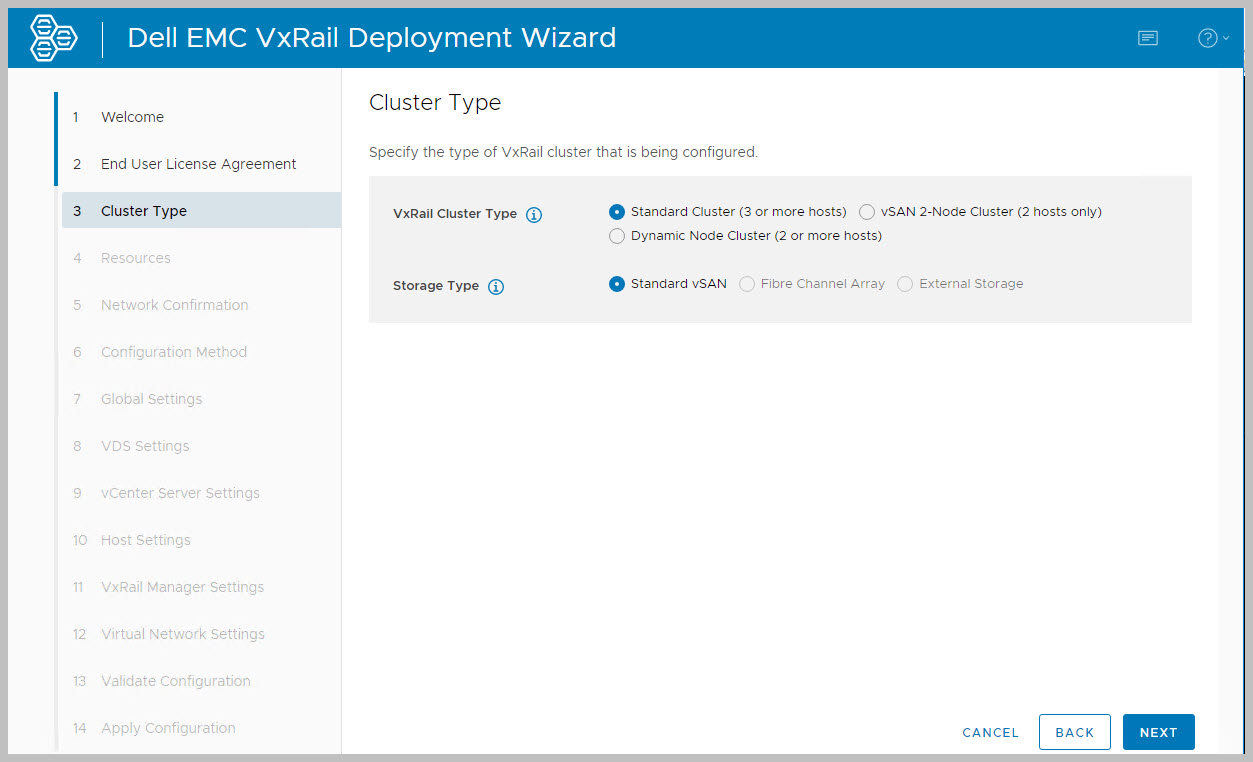Open the help question mark menu
Image resolution: width=1253 pixels, height=762 pixels.
1211,38
